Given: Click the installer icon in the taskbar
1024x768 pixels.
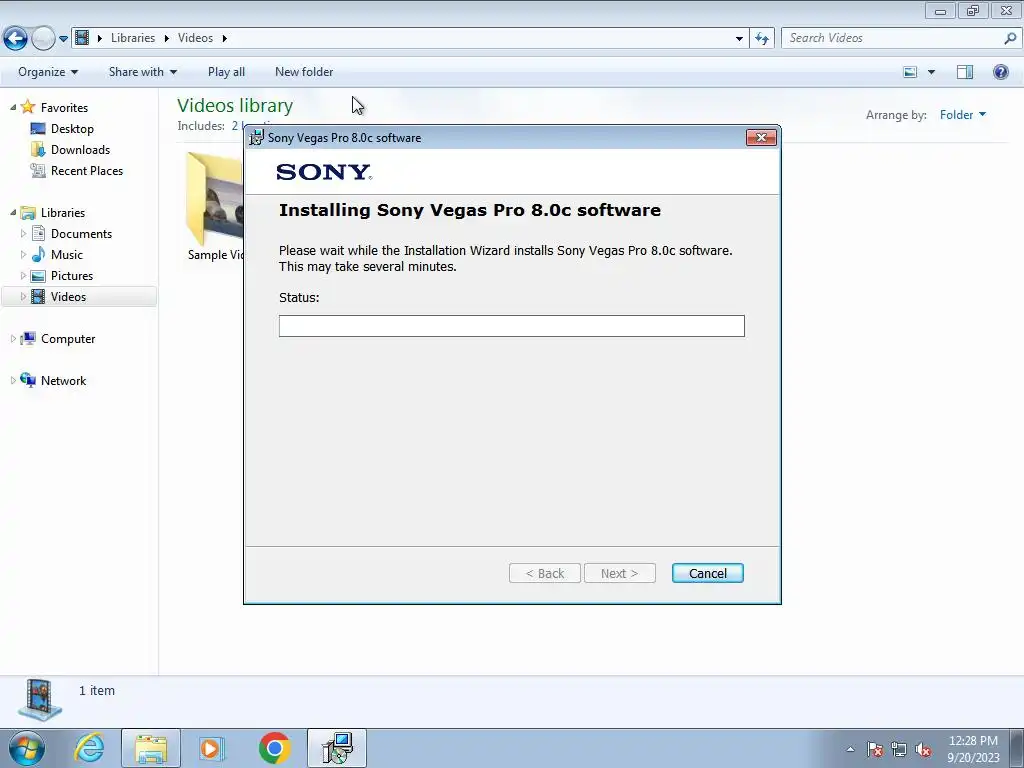Looking at the screenshot, I should click(337, 748).
